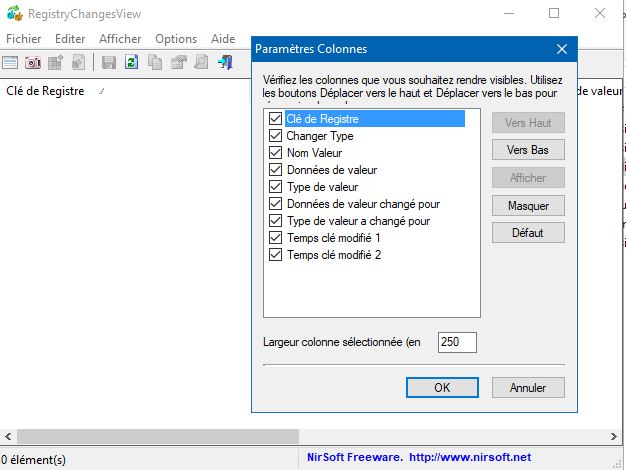The image size is (626, 470).
Task: Click the grayed .reg file export icon
Action: pos(78,63)
